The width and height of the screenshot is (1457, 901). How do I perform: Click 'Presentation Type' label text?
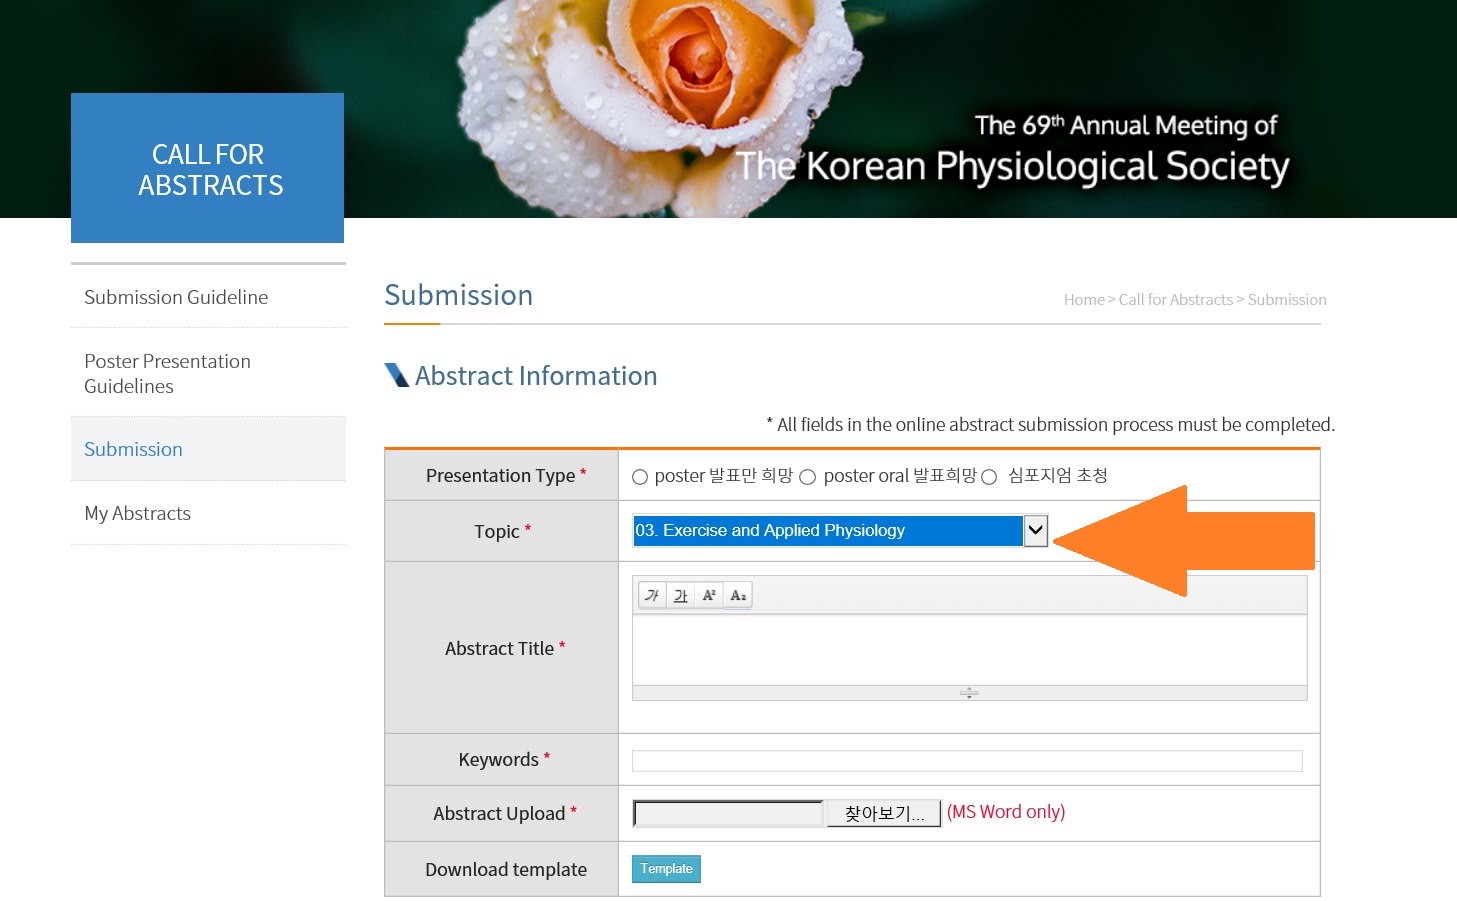pos(500,476)
